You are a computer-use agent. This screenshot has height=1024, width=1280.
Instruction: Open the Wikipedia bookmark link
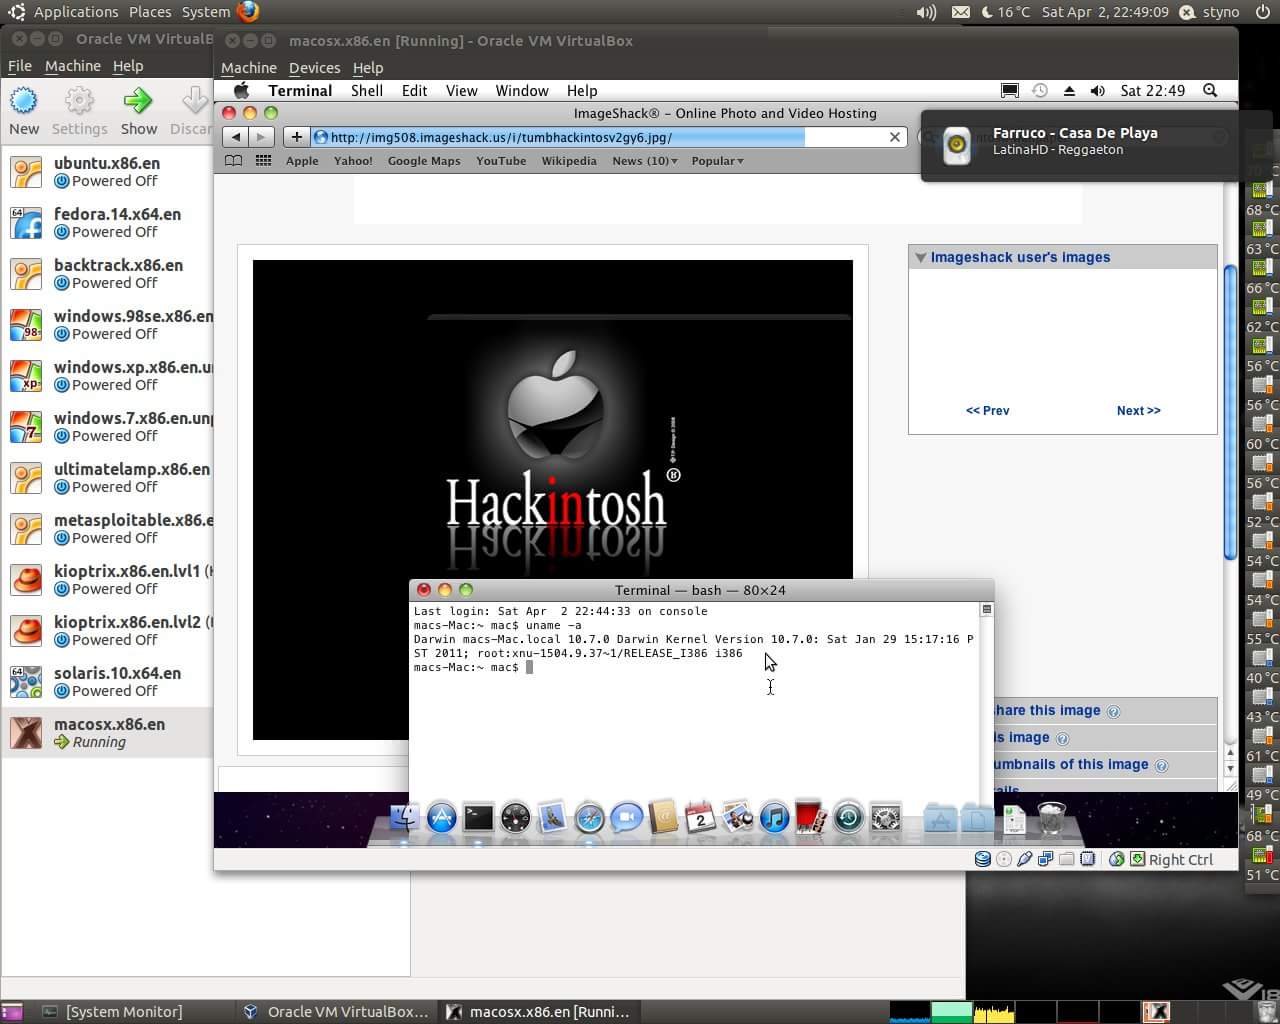(569, 161)
